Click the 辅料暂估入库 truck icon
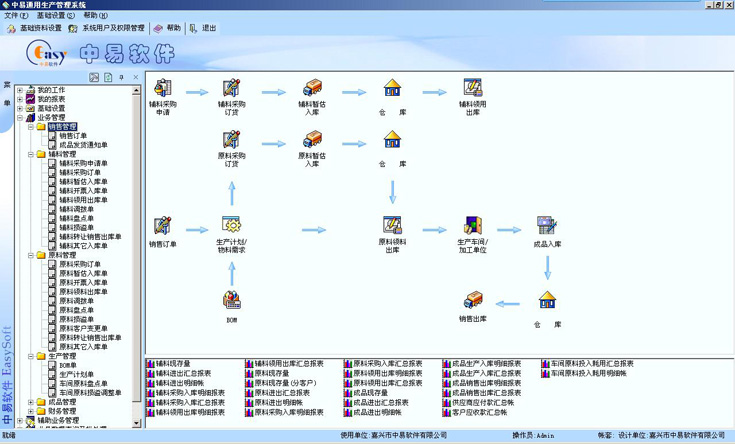This screenshot has height=444, width=735. click(312, 88)
